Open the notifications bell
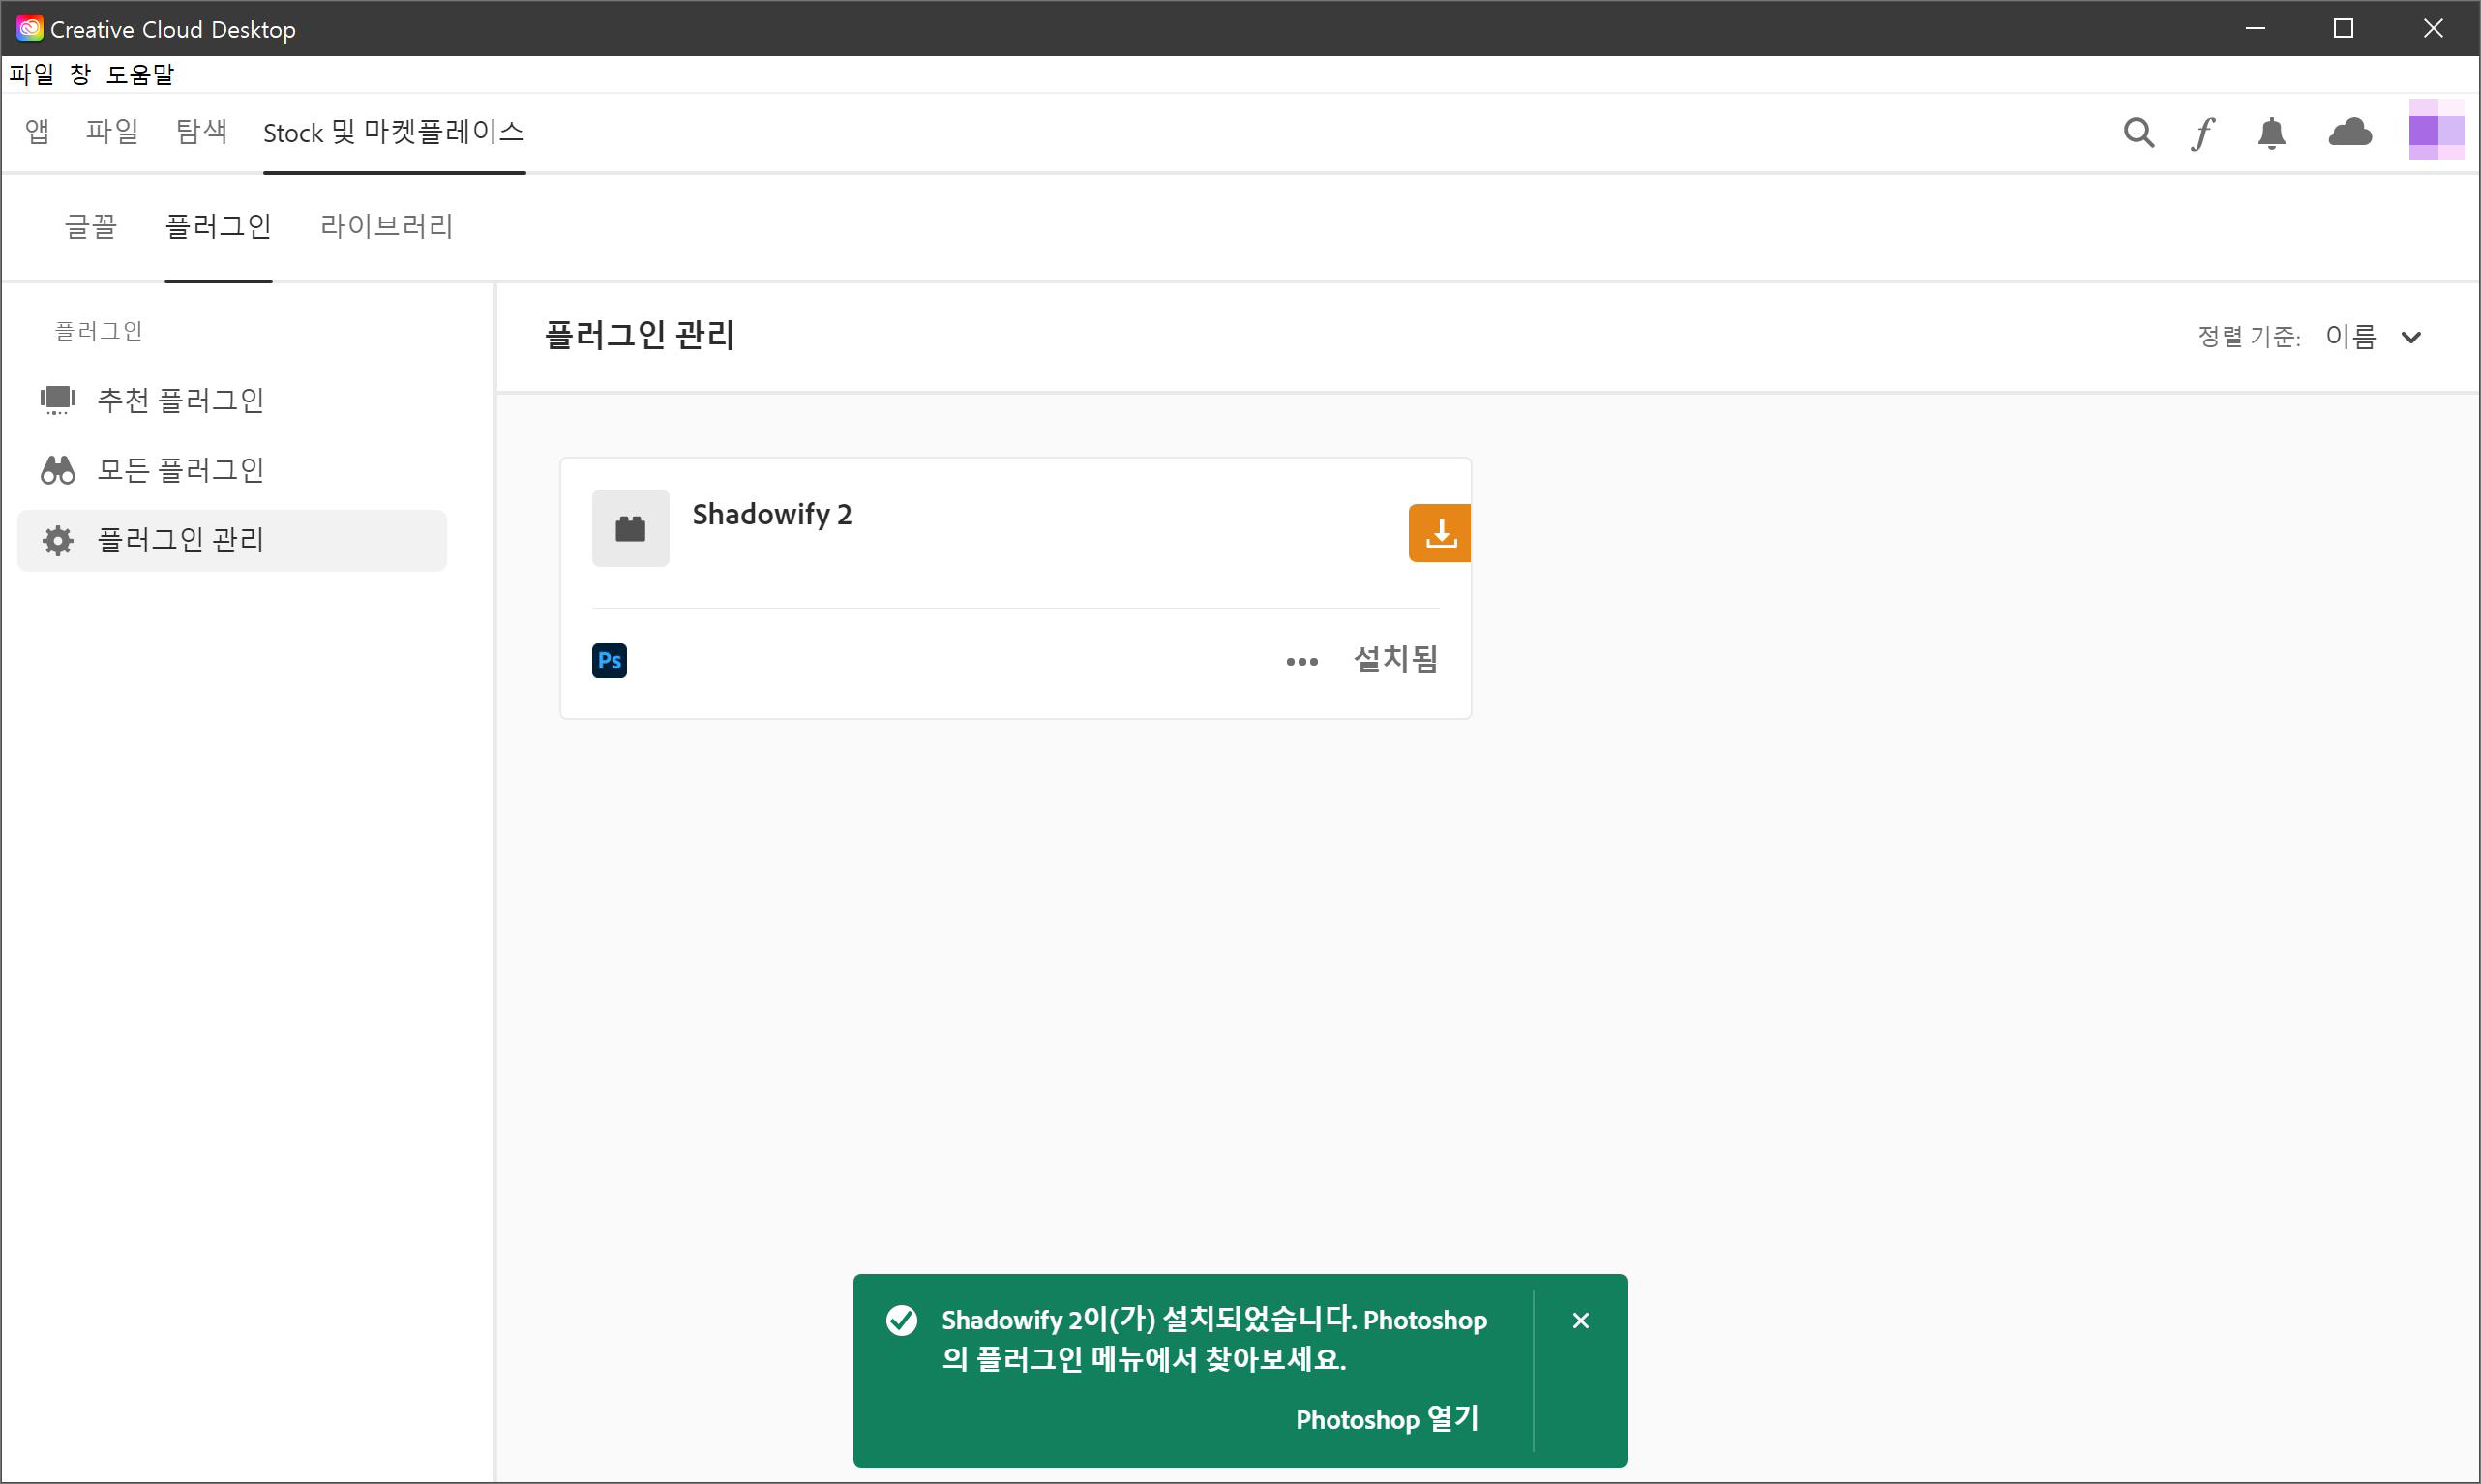The width and height of the screenshot is (2481, 1484). (2271, 133)
